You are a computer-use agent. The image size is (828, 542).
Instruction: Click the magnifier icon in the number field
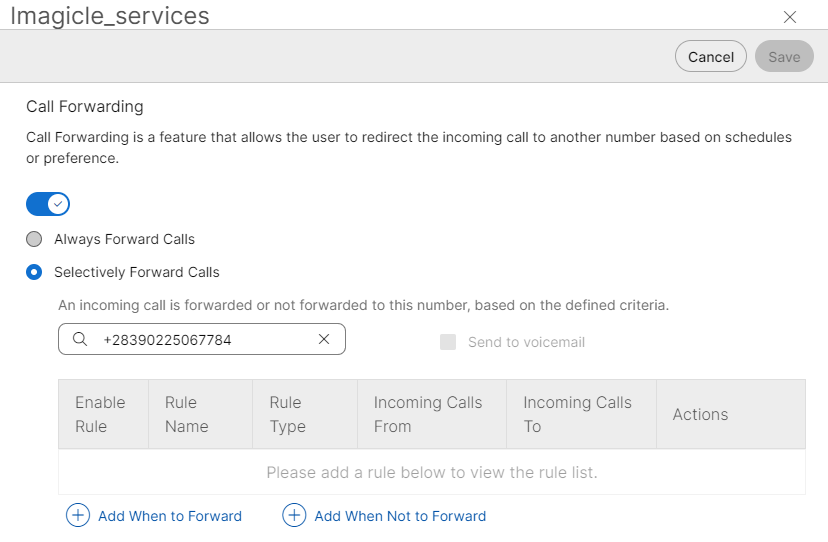click(80, 340)
